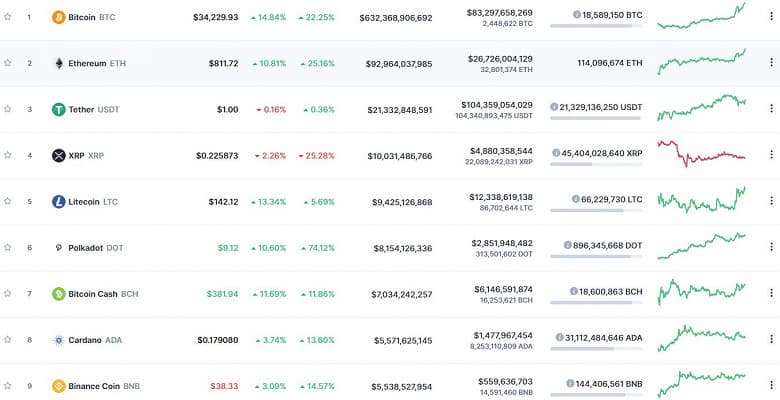Star Bitcoin to add to watchlist
The height and width of the screenshot is (400, 780).
8,17
